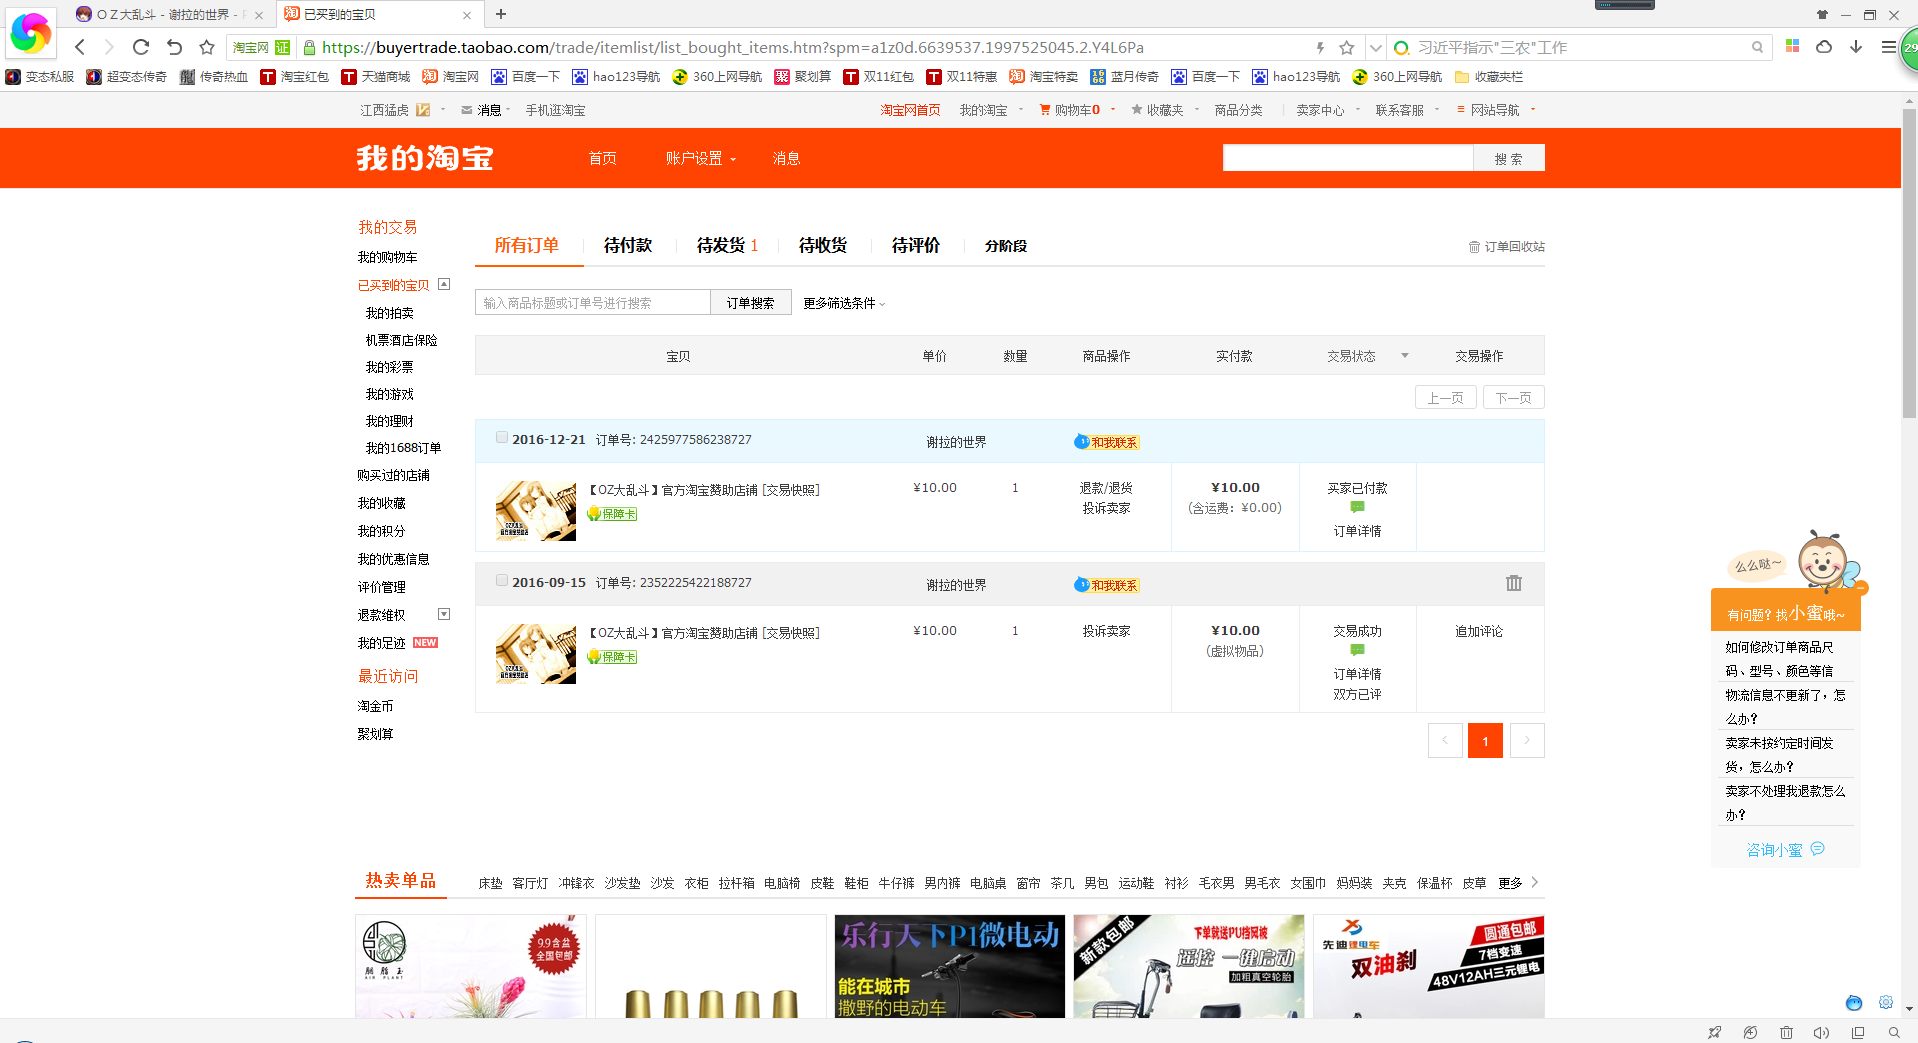Click the undo-close-tab arrow icon
Image resolution: width=1918 pixels, height=1043 pixels.
(174, 47)
